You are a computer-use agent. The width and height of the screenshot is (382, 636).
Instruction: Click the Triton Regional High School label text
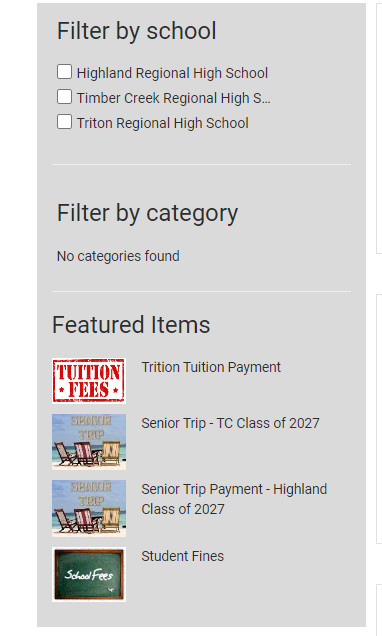[163, 123]
